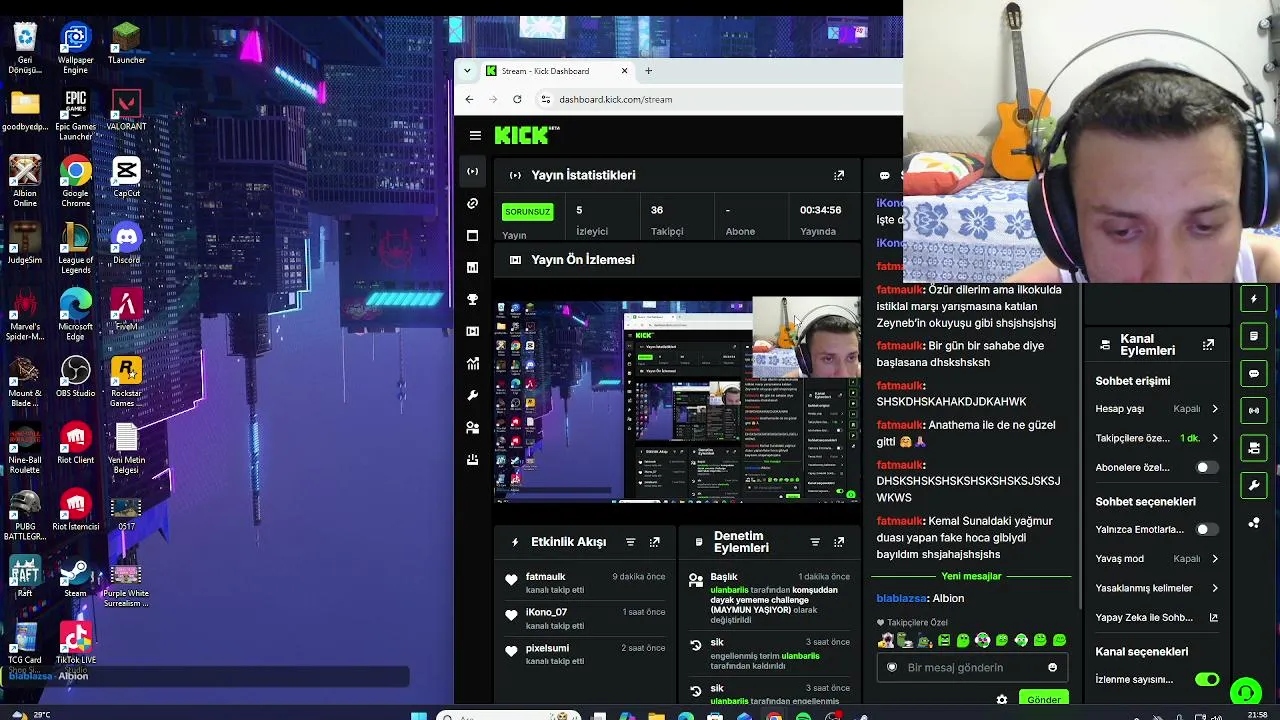Toggle the Yalnızca Emotlarla switch

[1206, 530]
